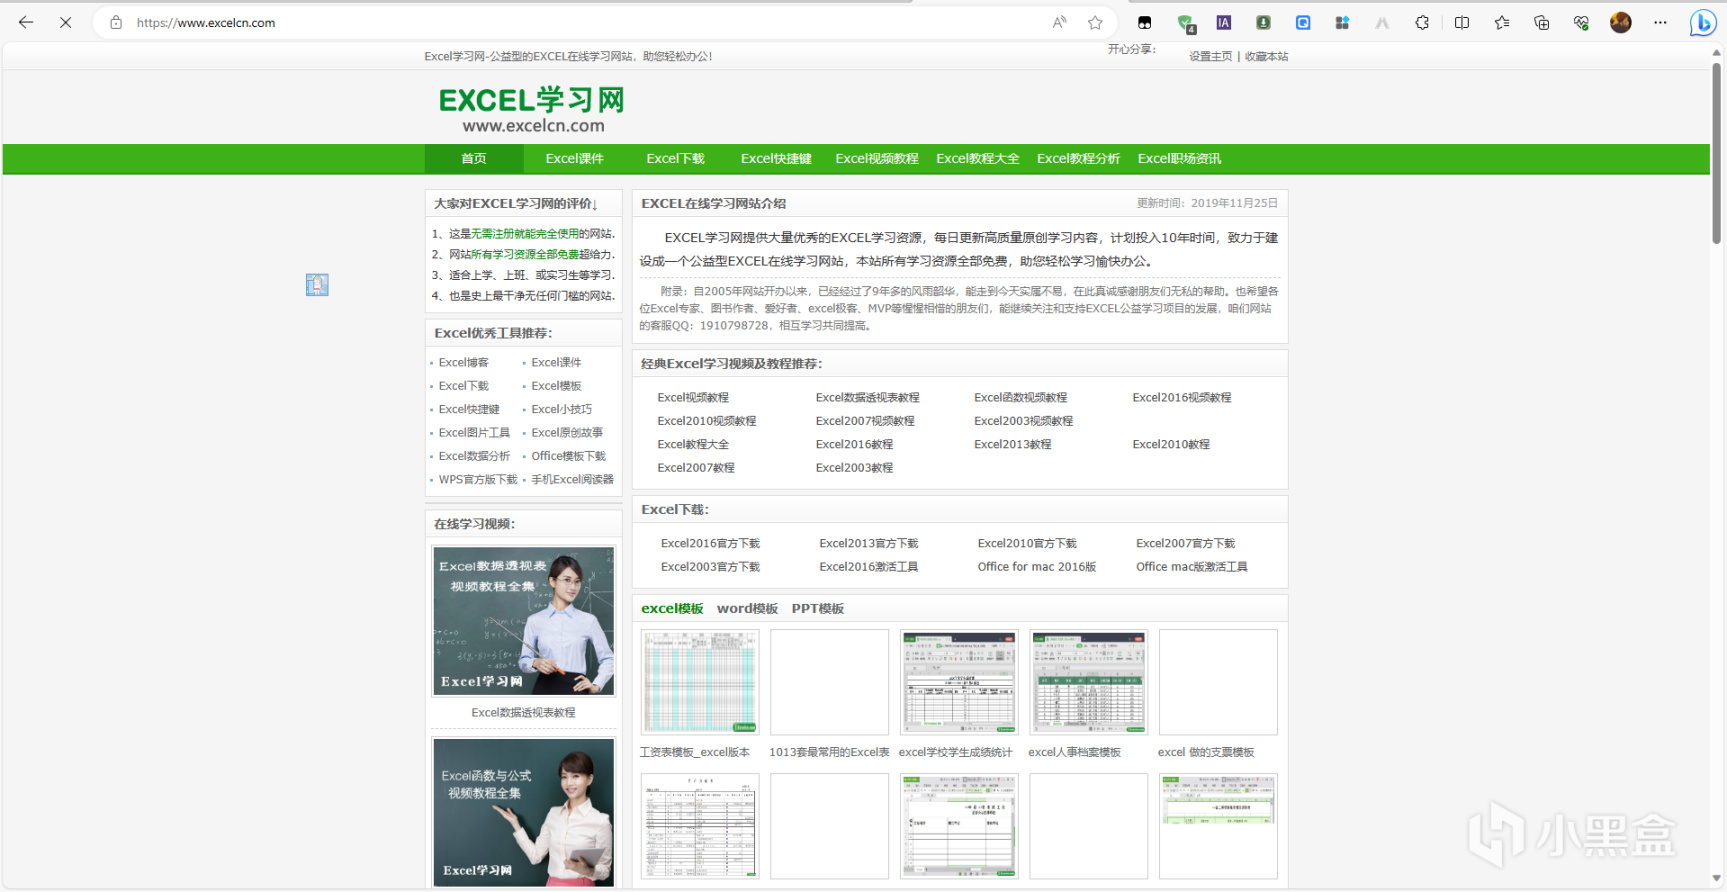
Task: Open Excel职场资讯 in the navigation bar
Action: [1179, 159]
